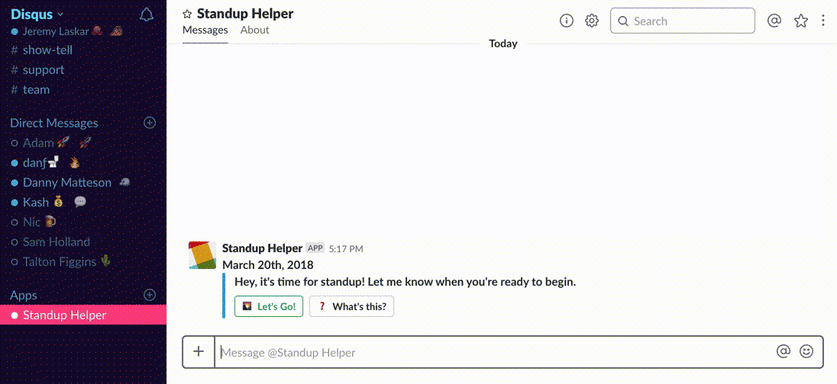Attach file with plus button

[x=199, y=351]
